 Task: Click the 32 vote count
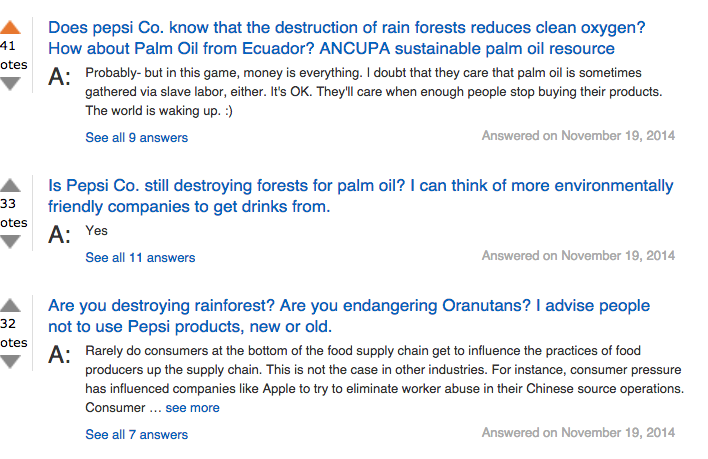pyautogui.click(x=8, y=323)
